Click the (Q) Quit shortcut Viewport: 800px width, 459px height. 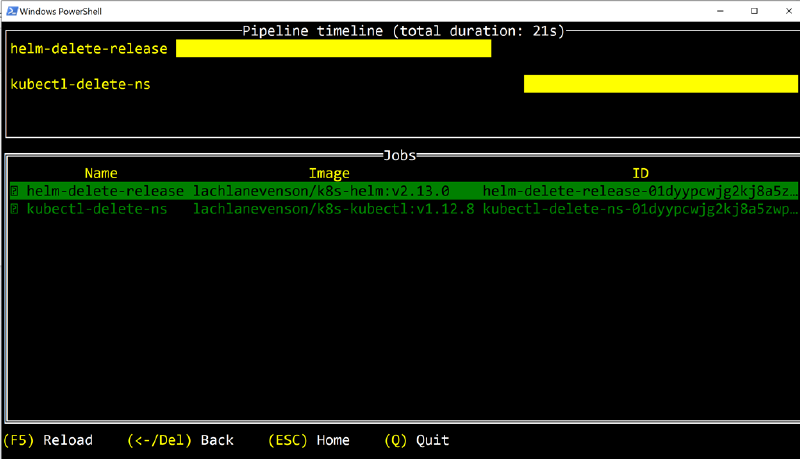click(416, 440)
